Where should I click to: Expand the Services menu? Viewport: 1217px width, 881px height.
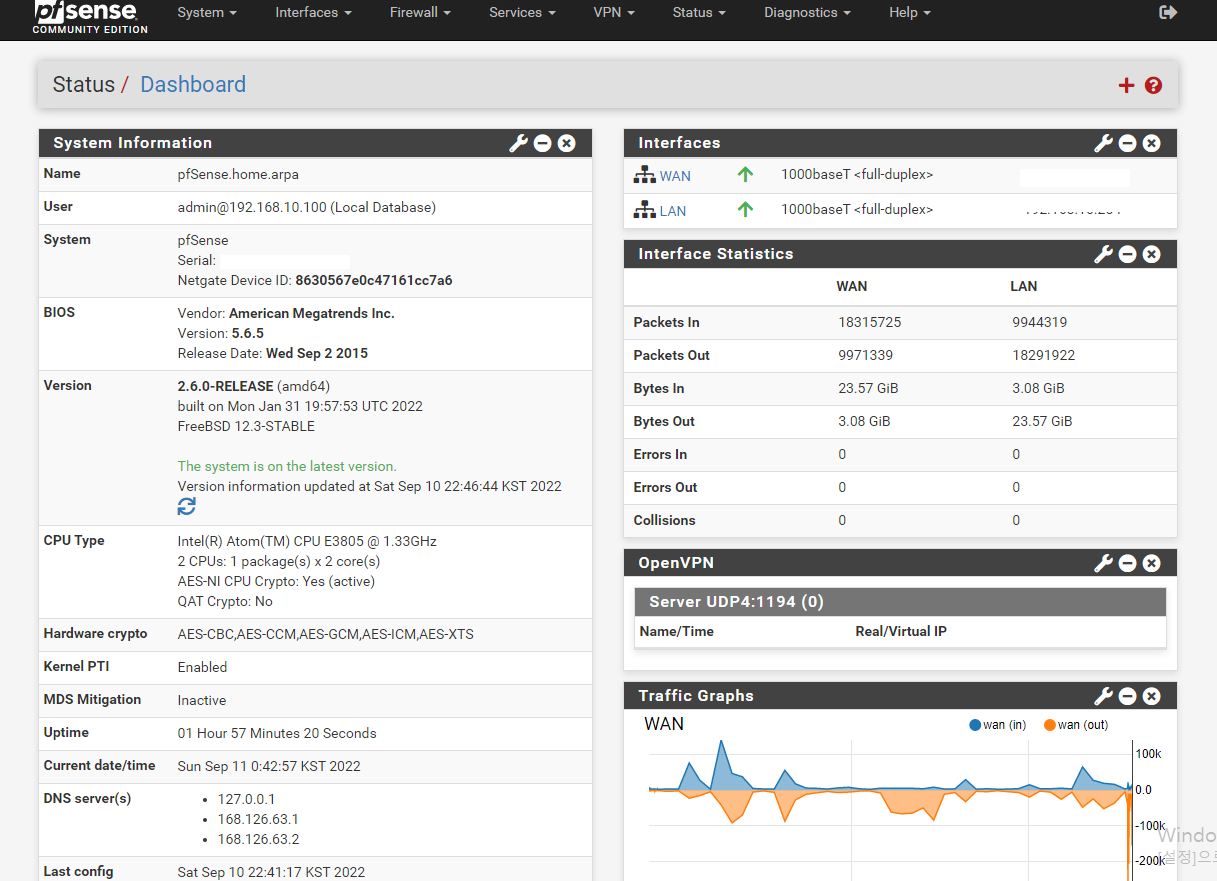tap(522, 13)
